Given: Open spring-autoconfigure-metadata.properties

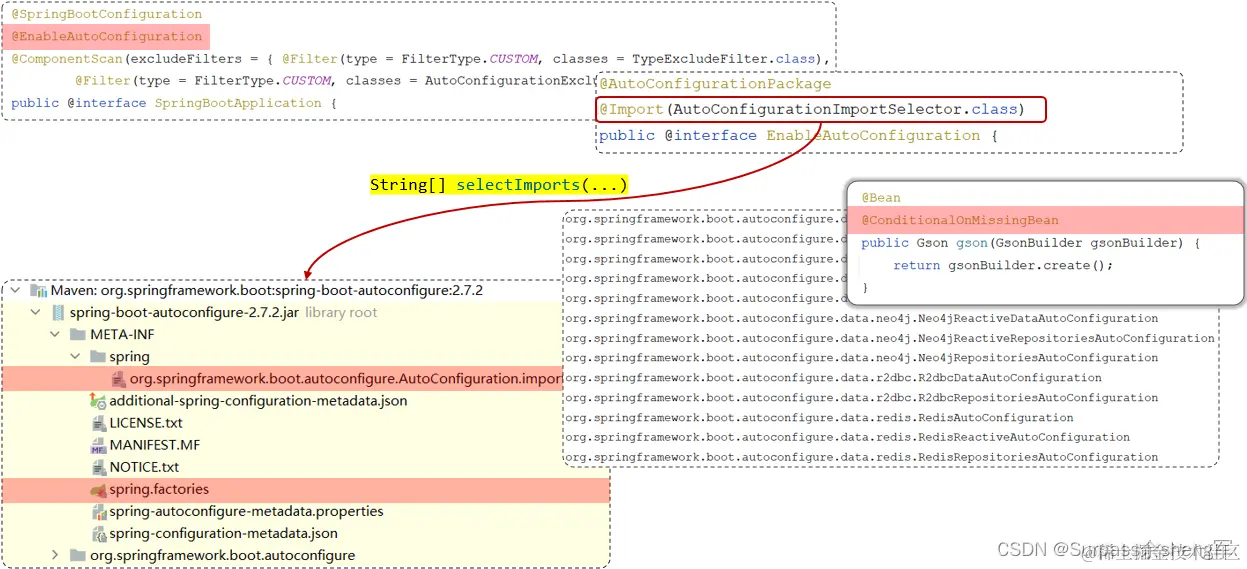Looking at the screenshot, I should click(x=246, y=511).
